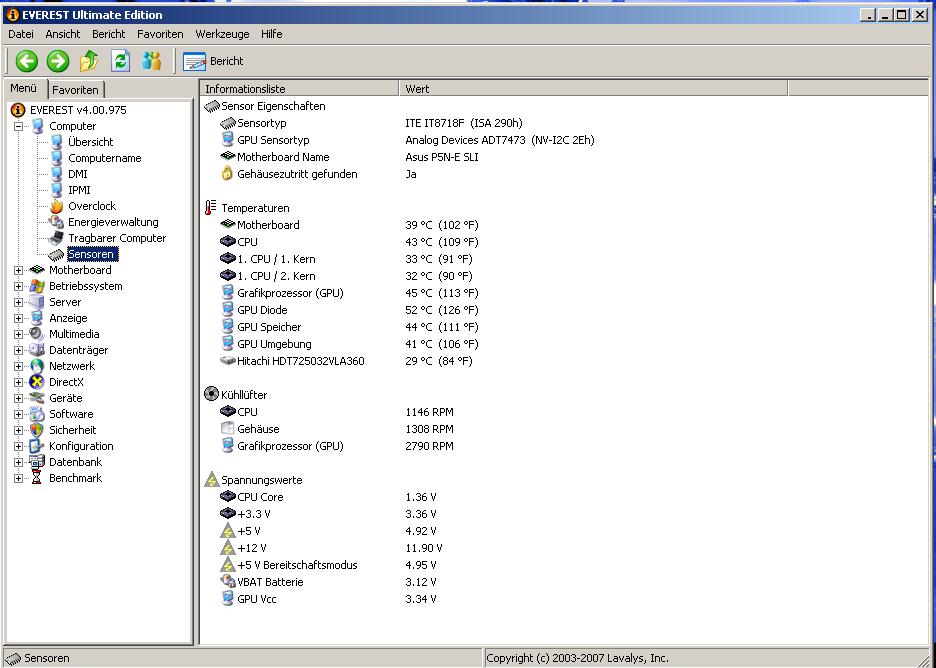Screen dimensions: 936x668
Task: Click the DirectX icon in the tree
Action: pos(36,382)
